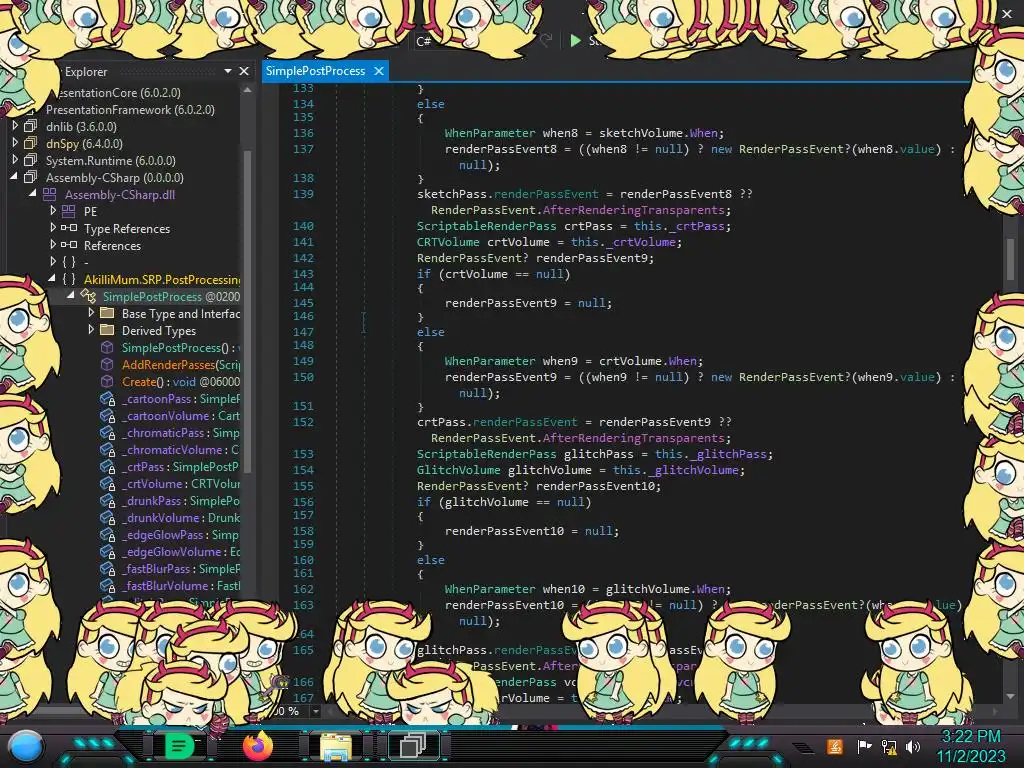
Task: Expand the '-' empty namespace node
Action: point(53,262)
